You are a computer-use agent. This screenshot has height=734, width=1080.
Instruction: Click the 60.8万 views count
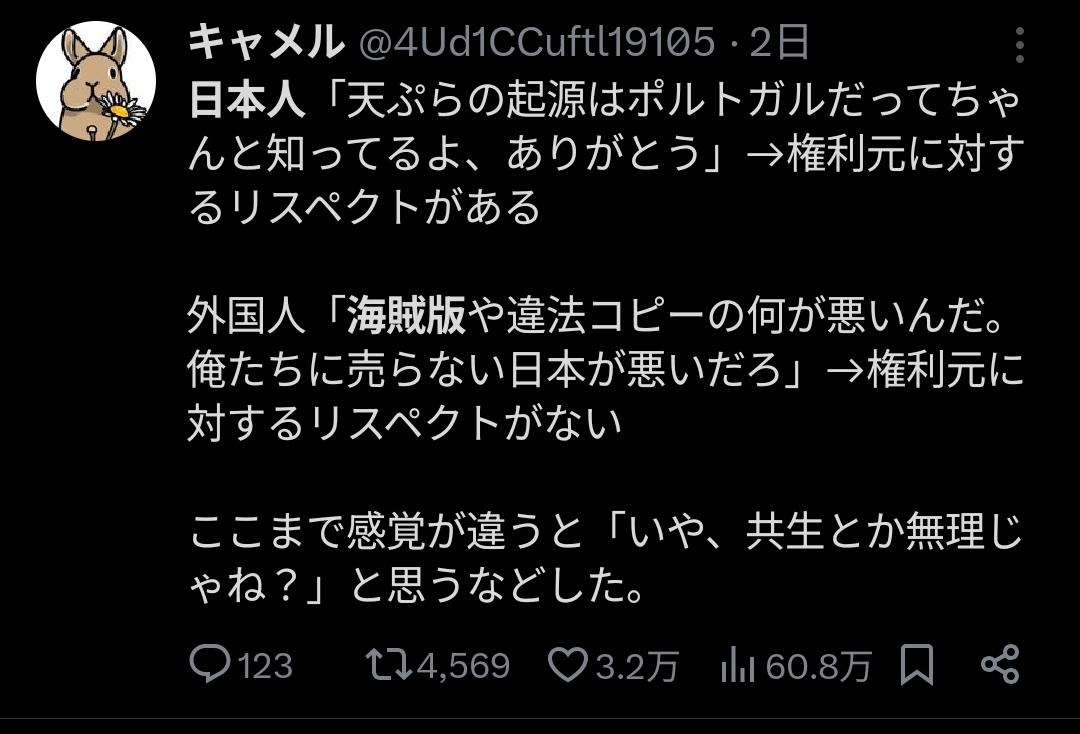pyautogui.click(x=818, y=666)
